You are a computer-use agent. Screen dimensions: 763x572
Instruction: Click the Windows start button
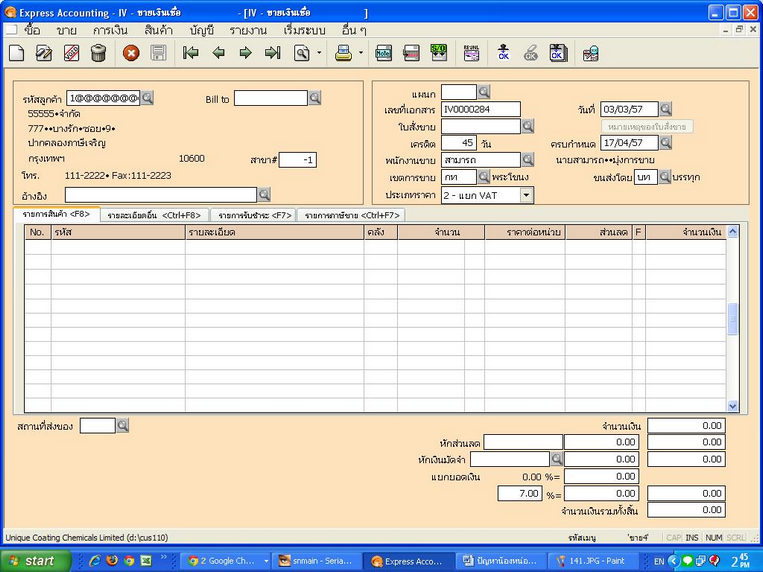35,561
